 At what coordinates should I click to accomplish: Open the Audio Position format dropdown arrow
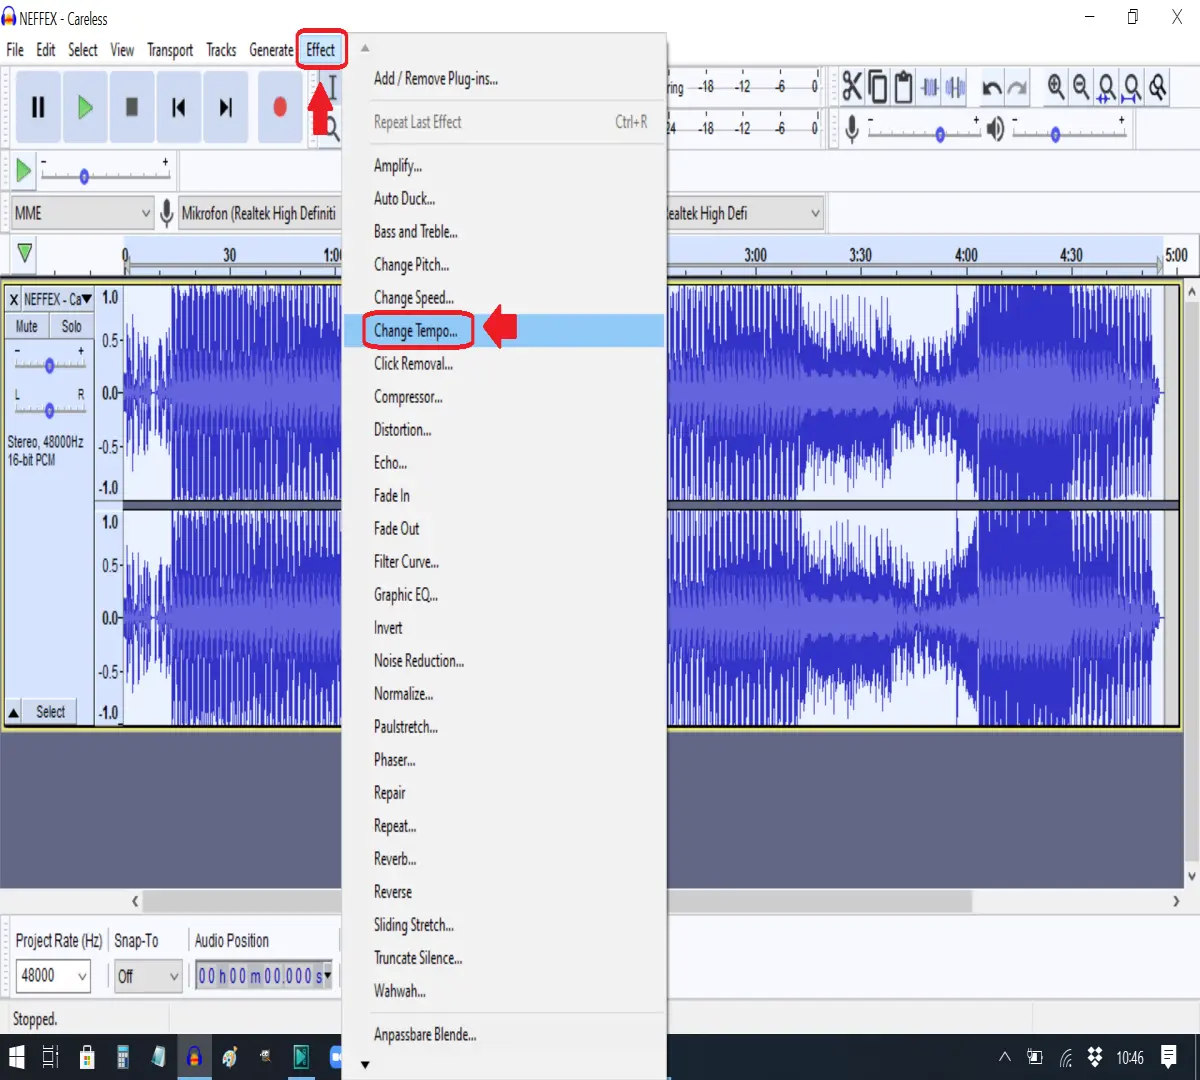328,975
